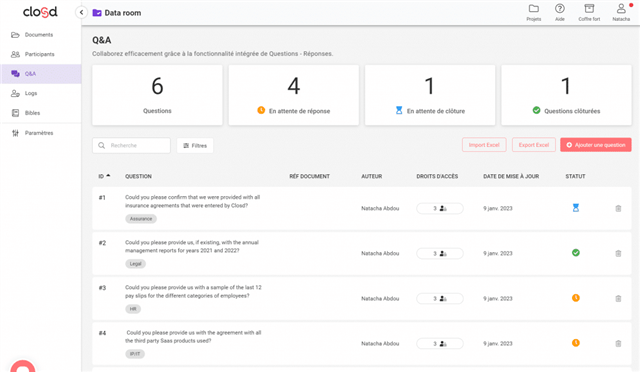Delete question #4 with trash icon
Image resolution: width=640 pixels, height=372 pixels.
coord(618,343)
